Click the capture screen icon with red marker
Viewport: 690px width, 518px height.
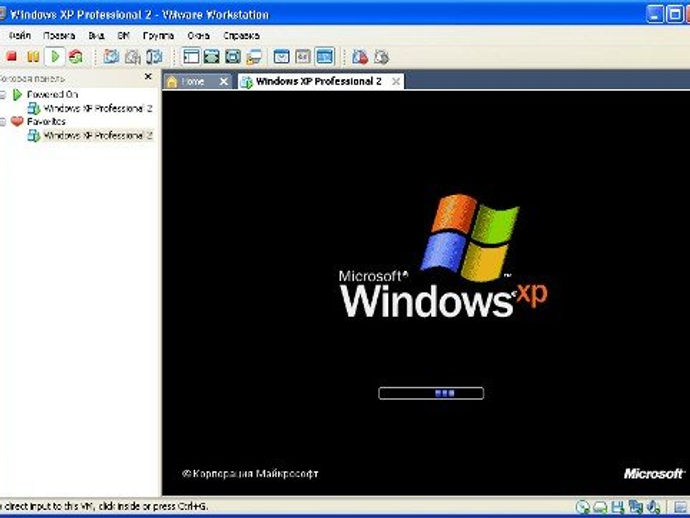(360, 57)
